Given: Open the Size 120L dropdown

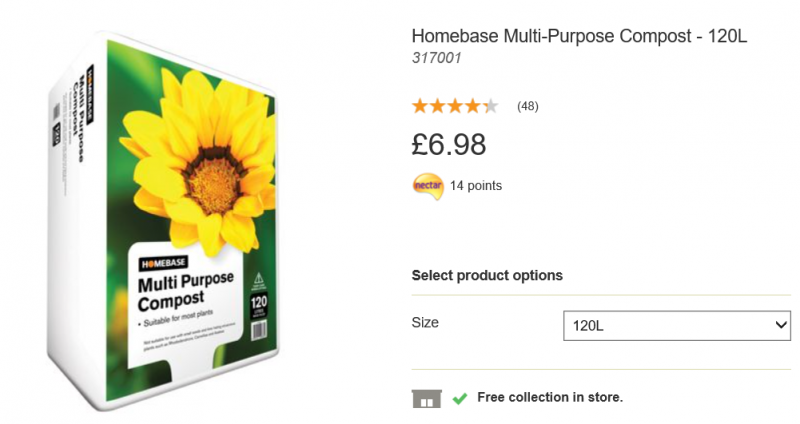Looking at the screenshot, I should 677,325.
